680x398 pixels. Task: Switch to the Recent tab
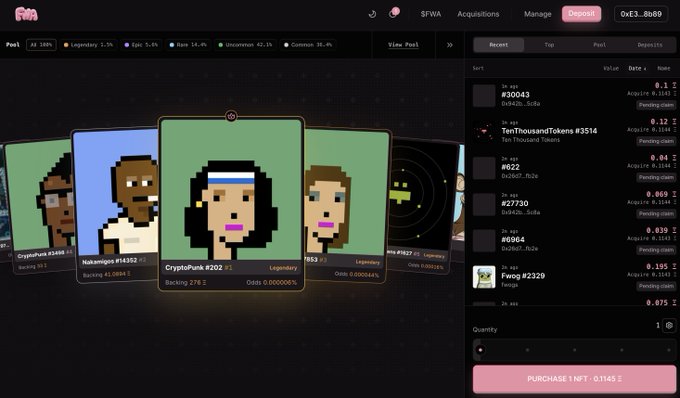[499, 45]
